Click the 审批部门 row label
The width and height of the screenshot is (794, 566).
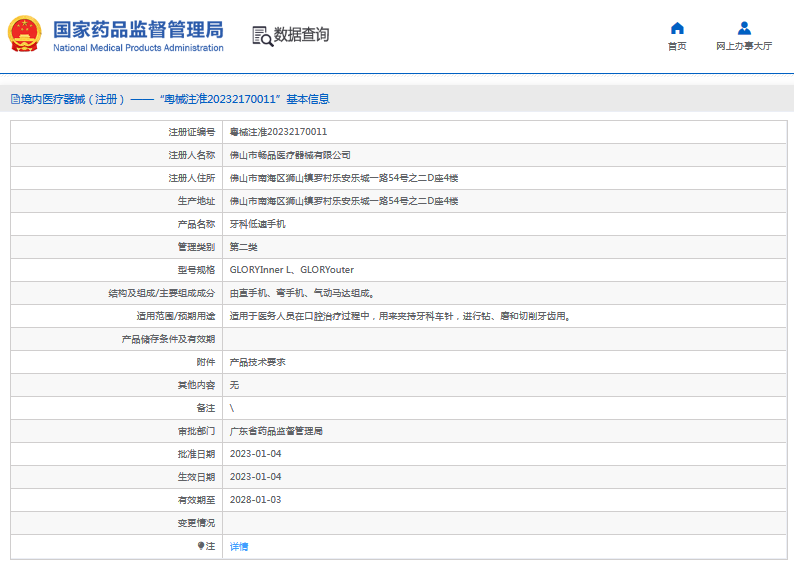click(196, 431)
